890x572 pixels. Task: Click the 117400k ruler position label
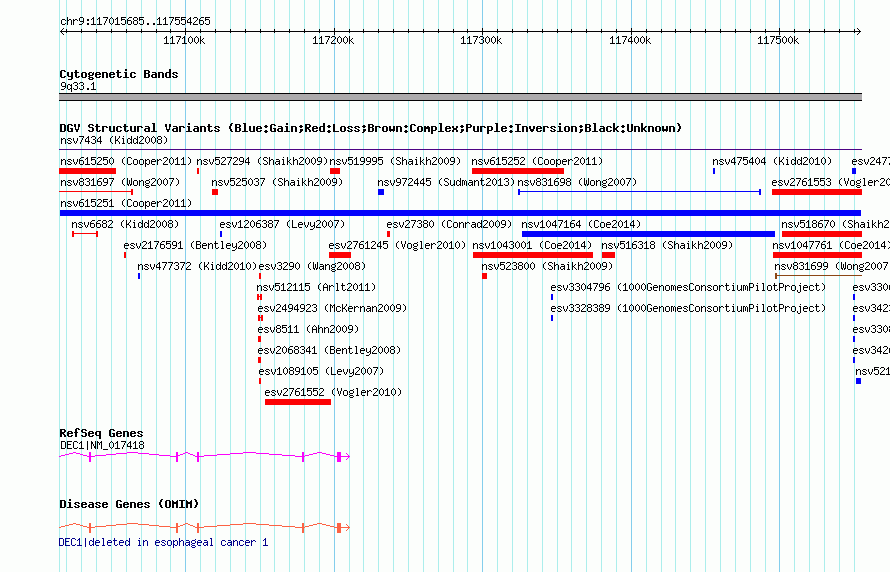tap(630, 40)
